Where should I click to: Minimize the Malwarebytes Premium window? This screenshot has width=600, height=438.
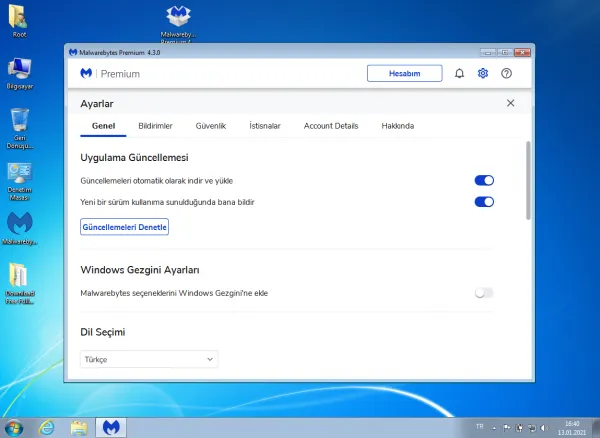tap(488, 53)
